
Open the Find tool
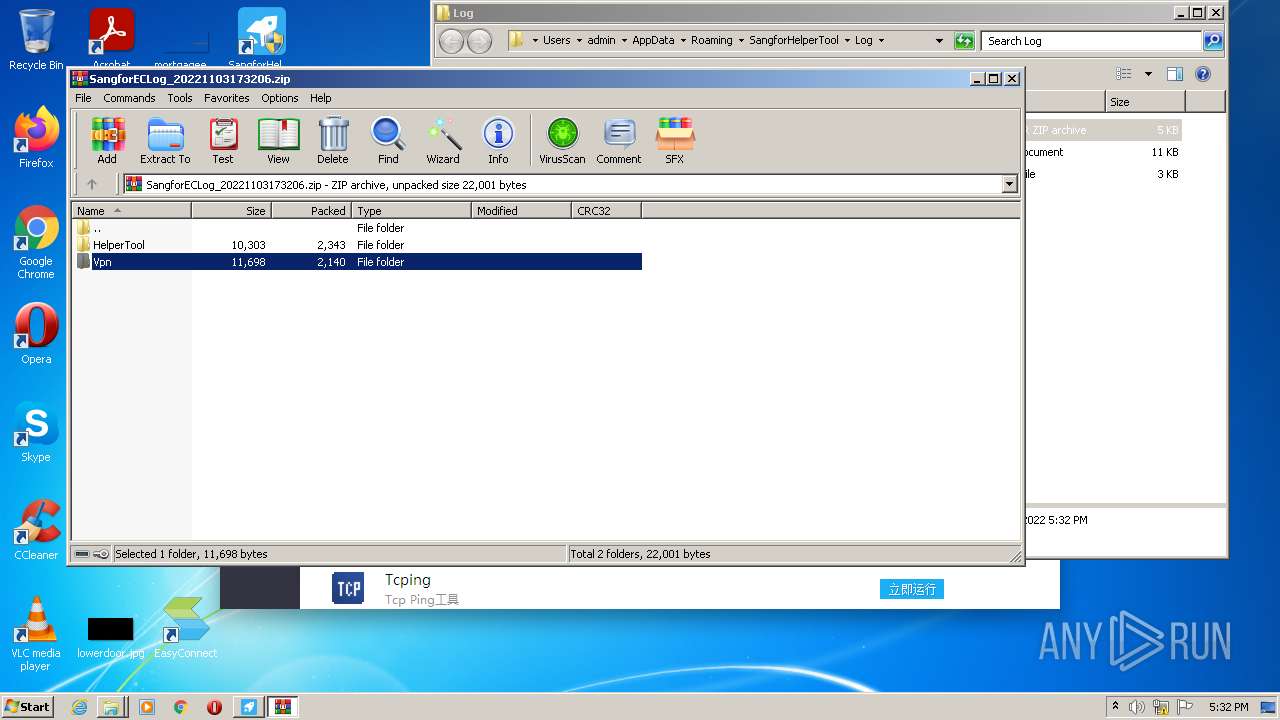(388, 140)
